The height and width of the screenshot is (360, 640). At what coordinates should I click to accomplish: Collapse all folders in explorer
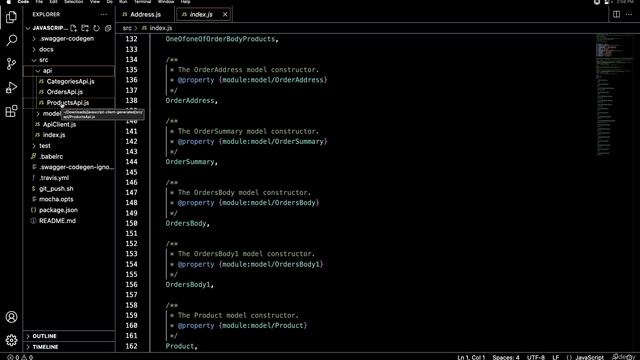click(x=108, y=28)
